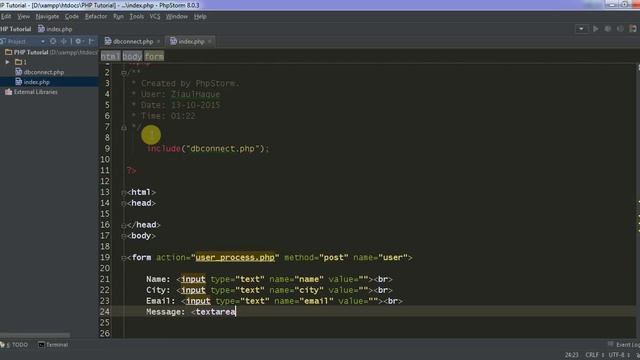Image resolution: width=640 pixels, height=360 pixels.
Task: Click line number 26 in the gutter
Action: [x=105, y=333]
